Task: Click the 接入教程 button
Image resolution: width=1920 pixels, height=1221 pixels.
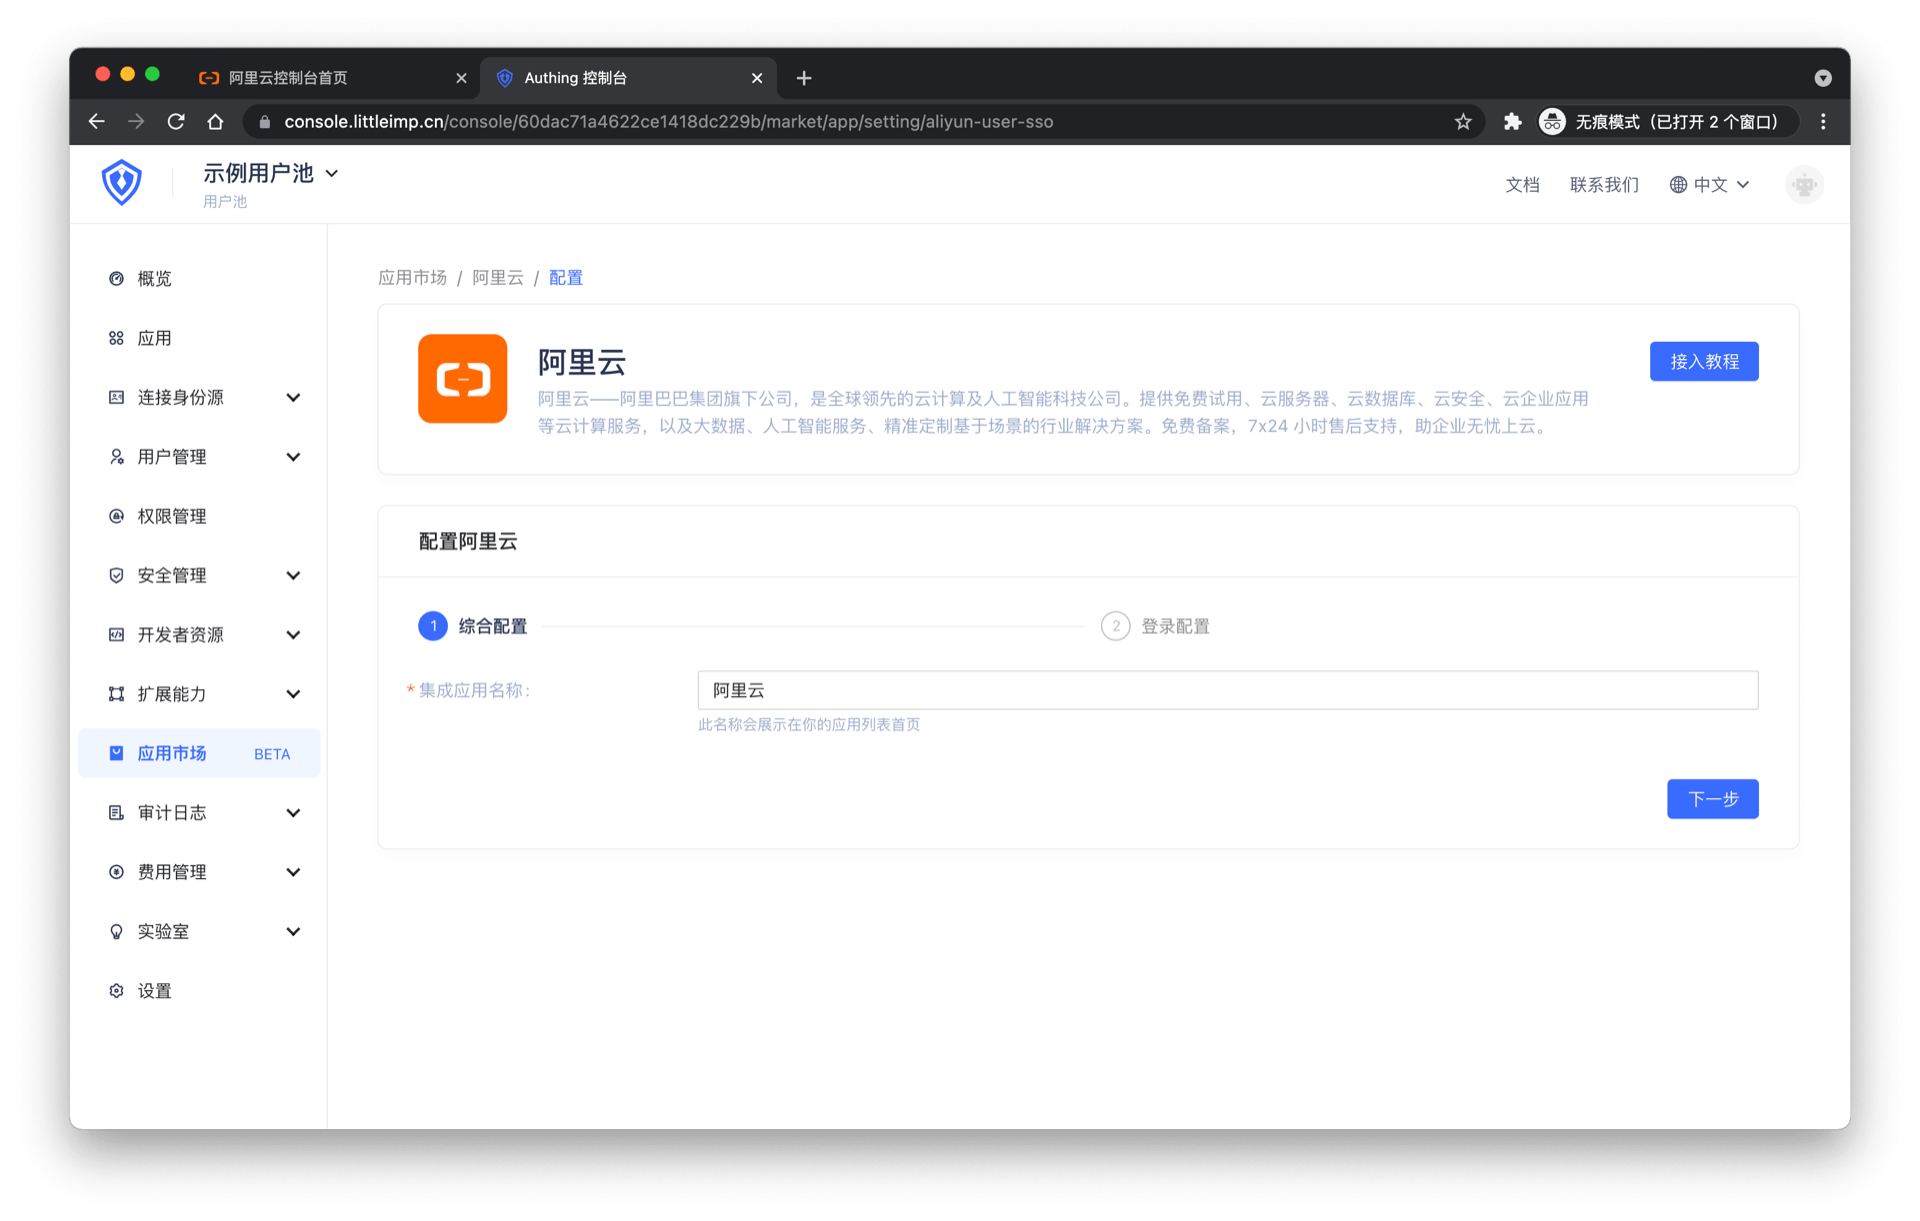Action: pos(1703,362)
